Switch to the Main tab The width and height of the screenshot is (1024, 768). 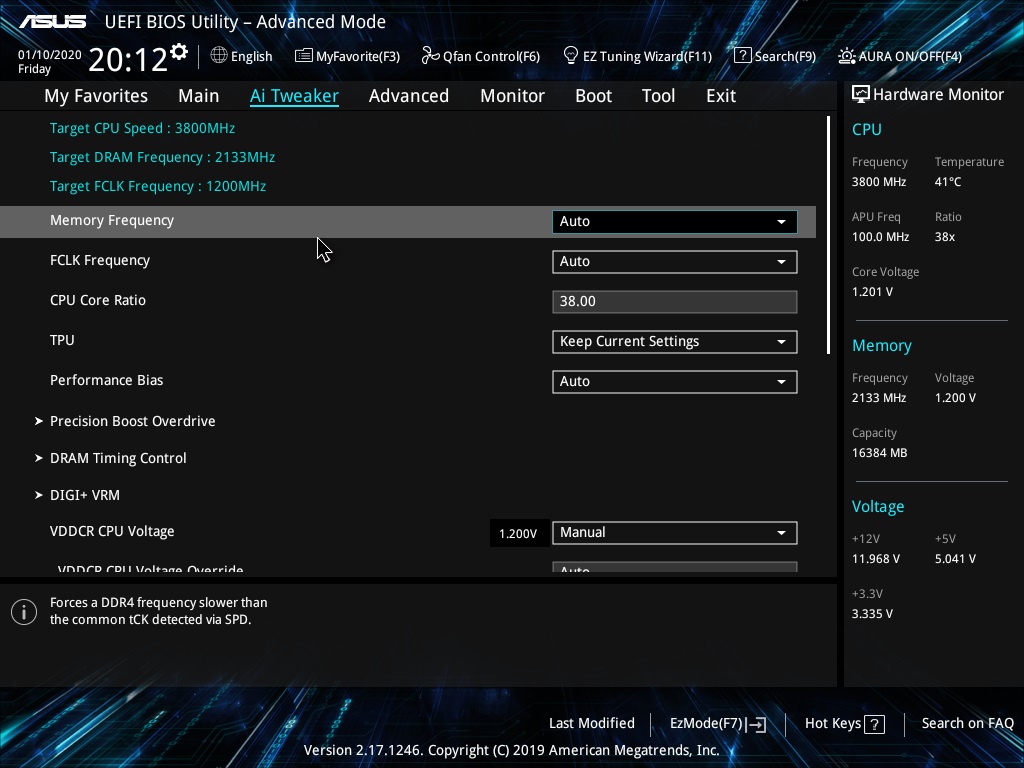199,96
